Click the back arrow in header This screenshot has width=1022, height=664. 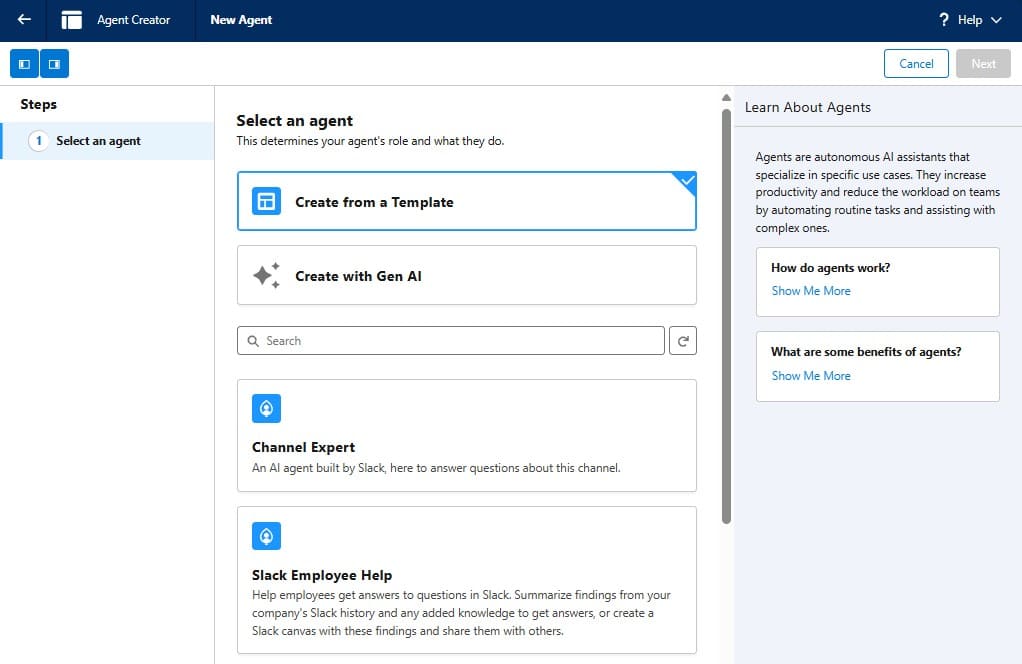click(x=24, y=20)
